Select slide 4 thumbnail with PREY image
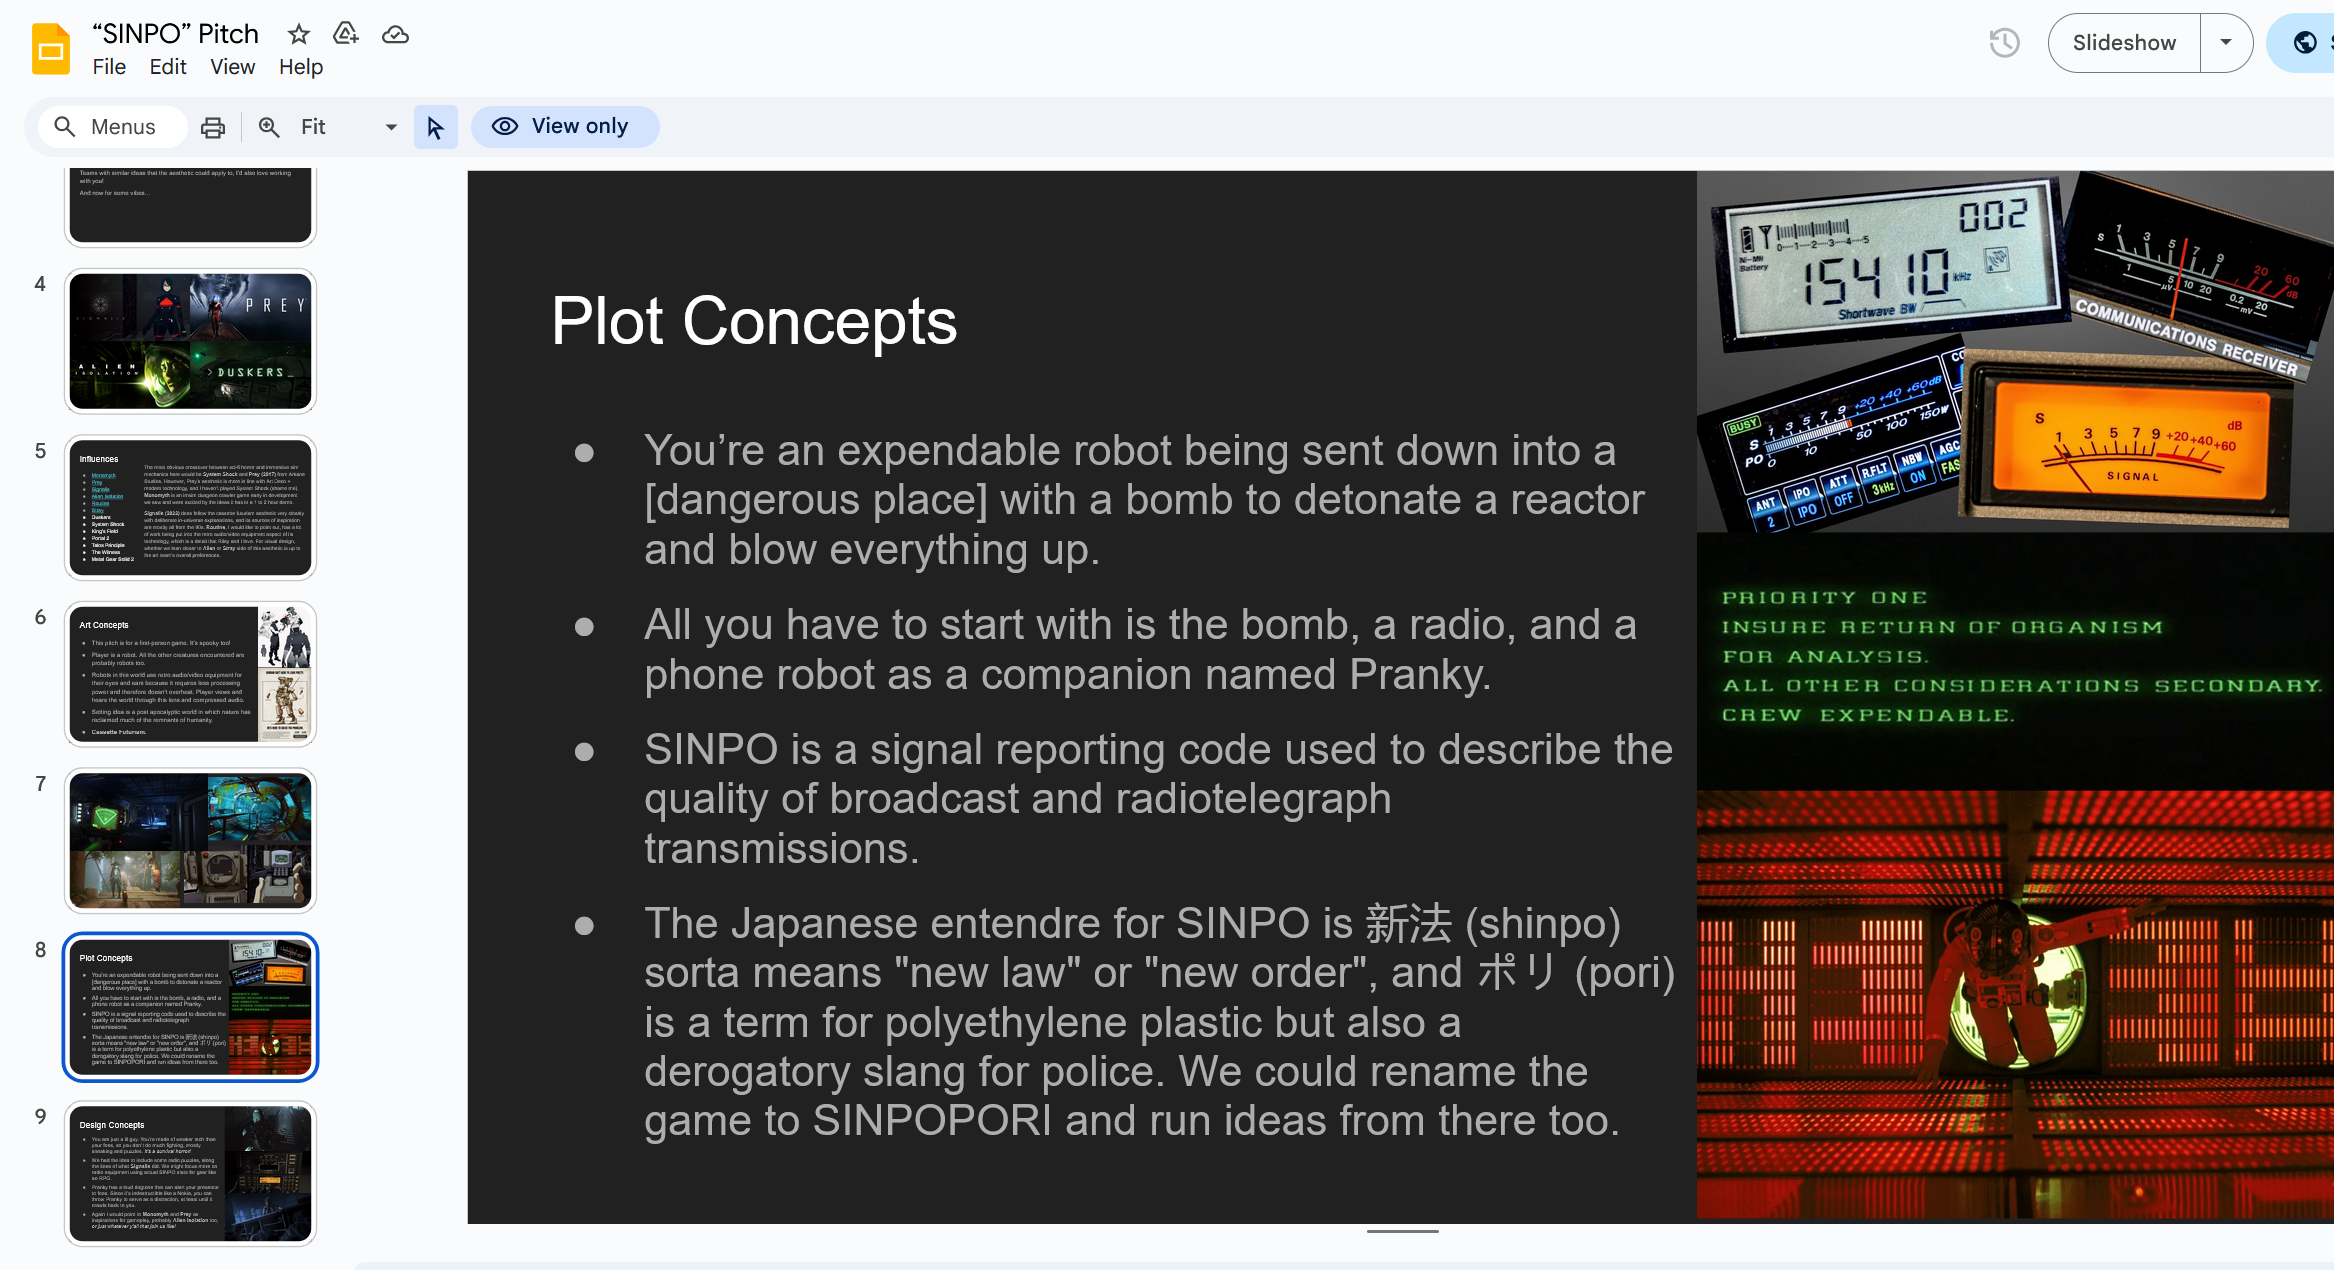Viewport: 2334px width, 1270px height. (190, 341)
